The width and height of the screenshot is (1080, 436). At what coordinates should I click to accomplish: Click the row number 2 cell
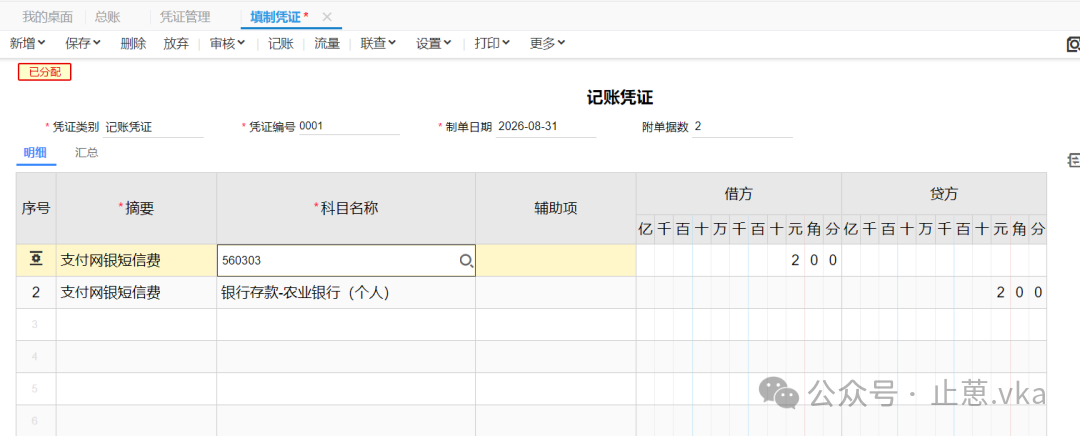[36, 293]
